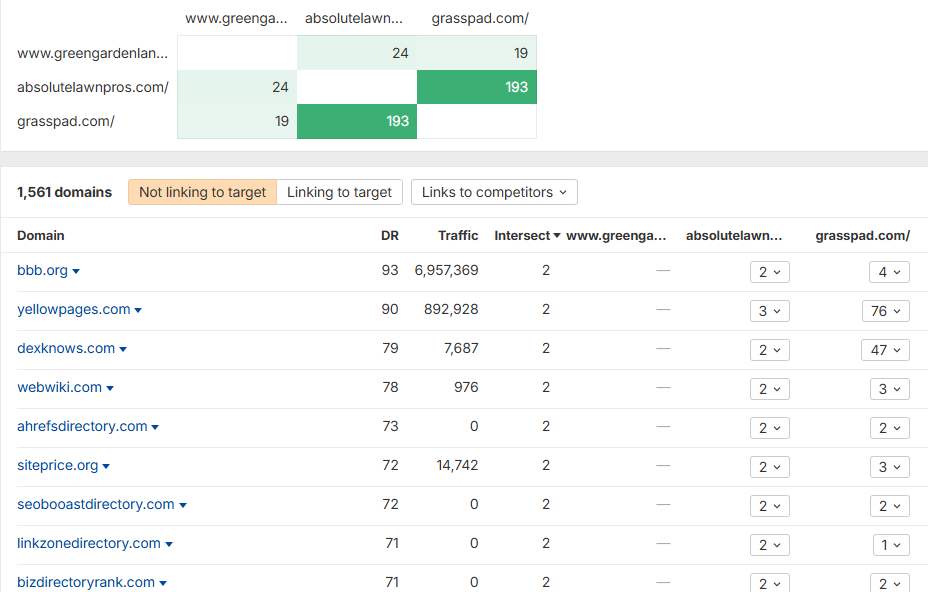Click the caret icon beside dexknows.com
This screenshot has height=592, width=928.
[123, 349]
